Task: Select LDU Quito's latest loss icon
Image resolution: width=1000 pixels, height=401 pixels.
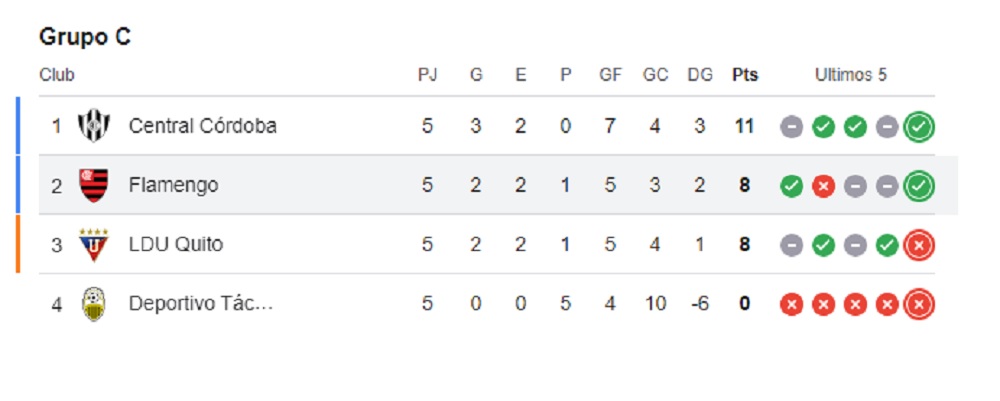Action: point(919,245)
